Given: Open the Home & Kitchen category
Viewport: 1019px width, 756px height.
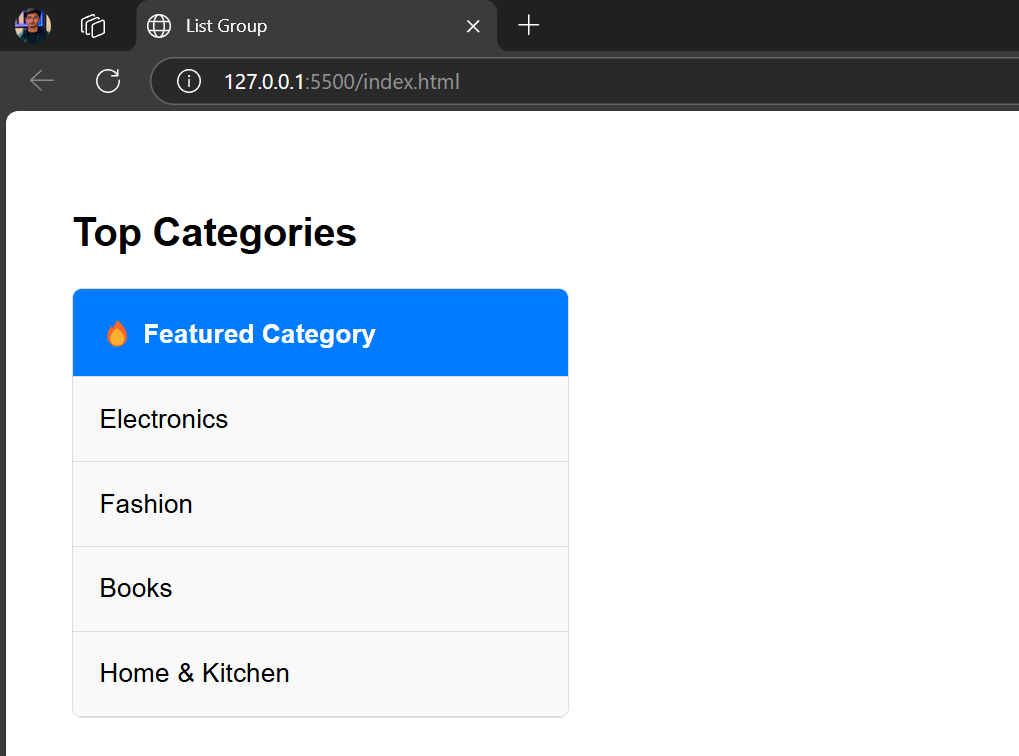Looking at the screenshot, I should (320, 673).
